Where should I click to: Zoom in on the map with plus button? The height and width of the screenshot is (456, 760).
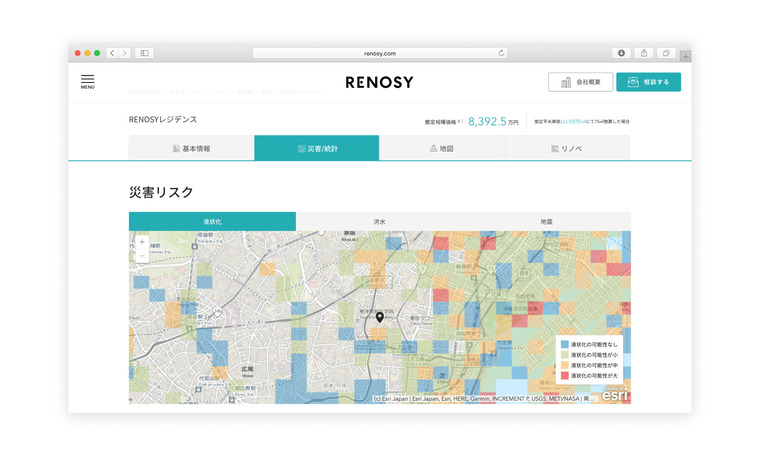tap(142, 242)
